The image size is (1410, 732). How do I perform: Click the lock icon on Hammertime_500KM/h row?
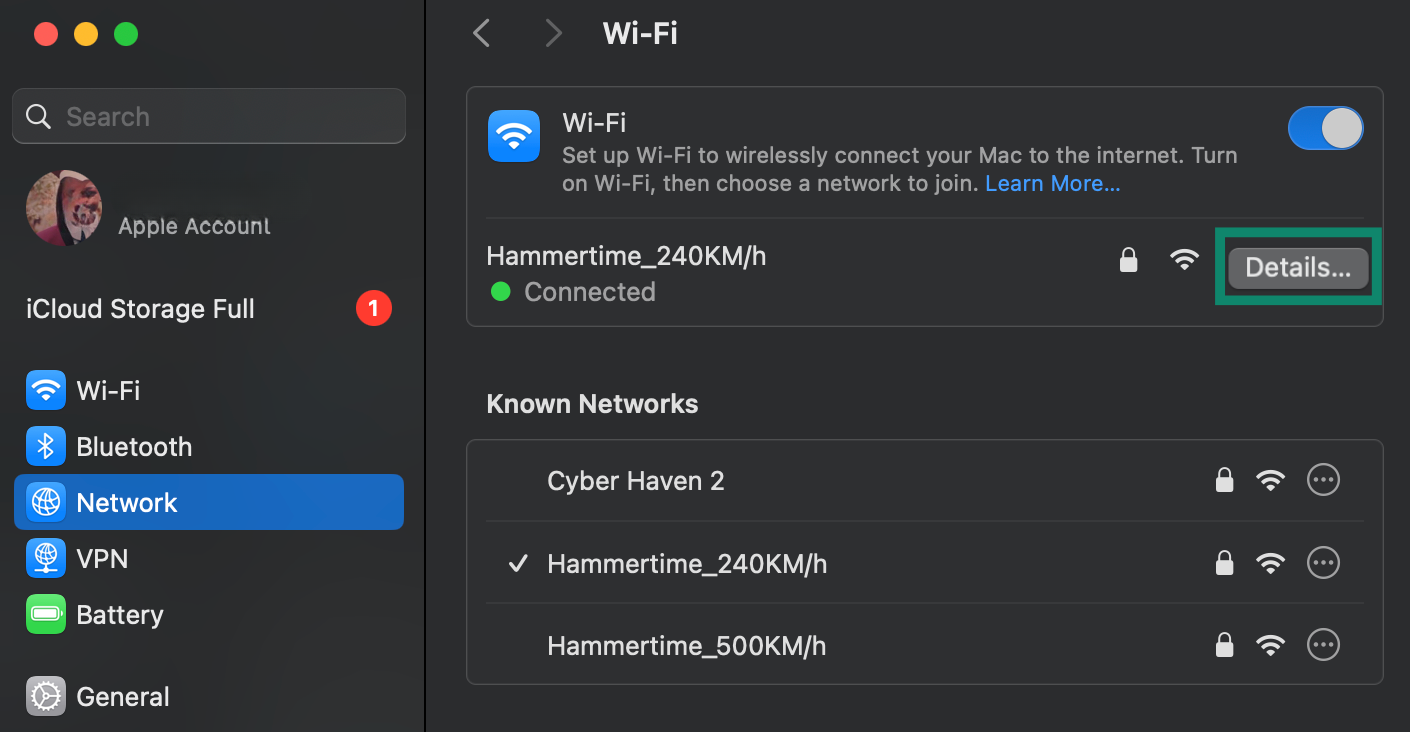point(1224,645)
